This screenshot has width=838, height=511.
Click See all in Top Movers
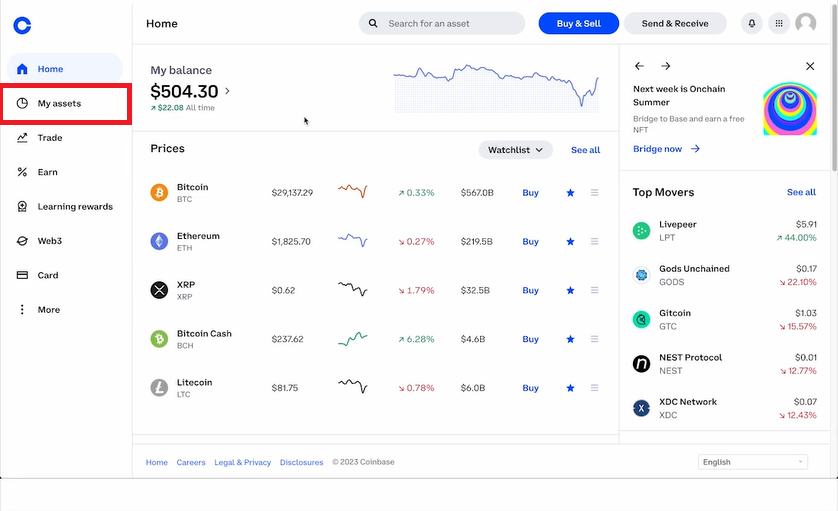pyautogui.click(x=801, y=192)
